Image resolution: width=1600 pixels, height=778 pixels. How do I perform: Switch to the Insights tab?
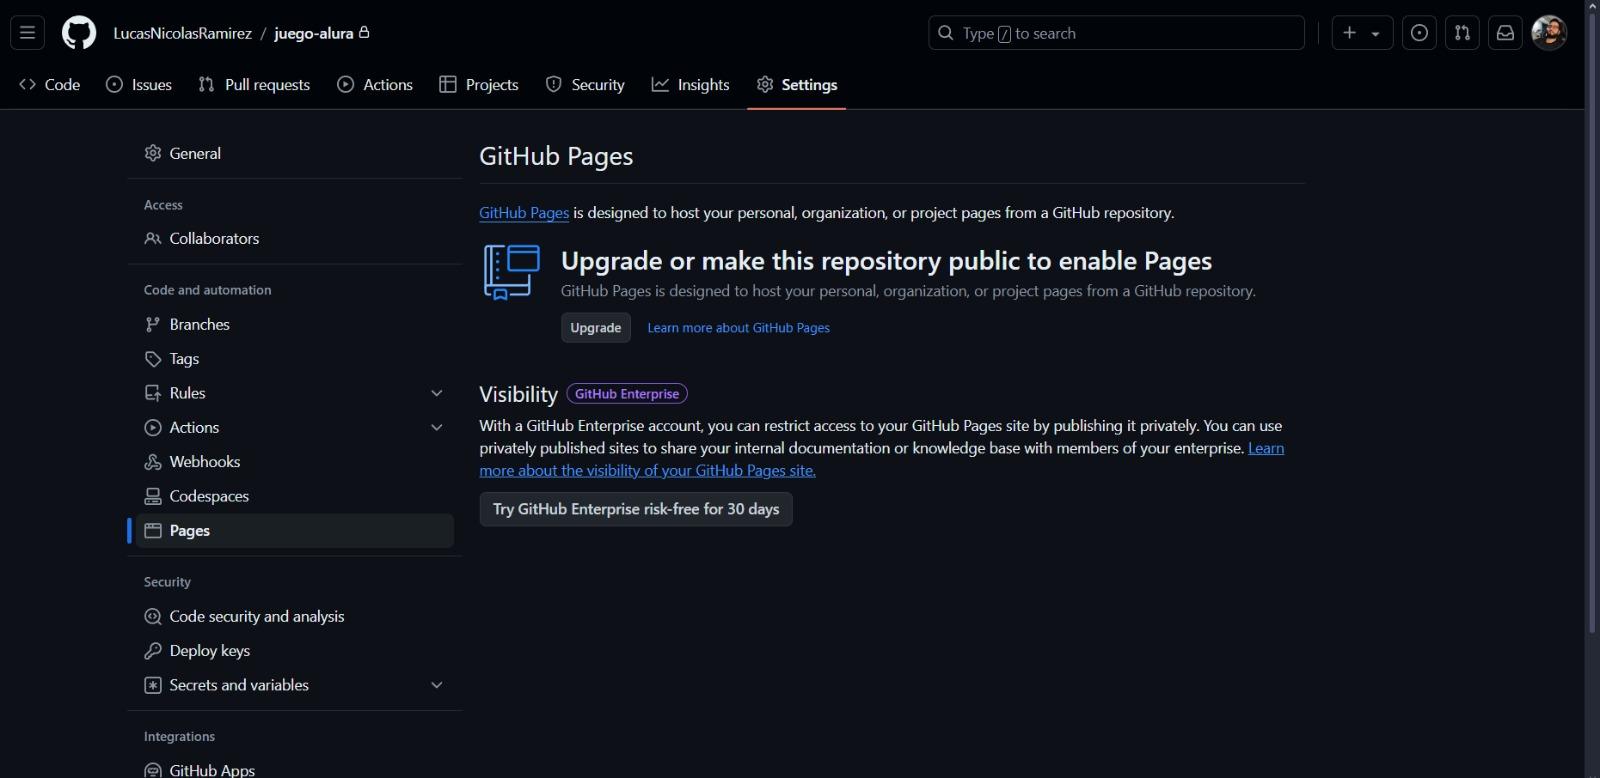(x=691, y=85)
